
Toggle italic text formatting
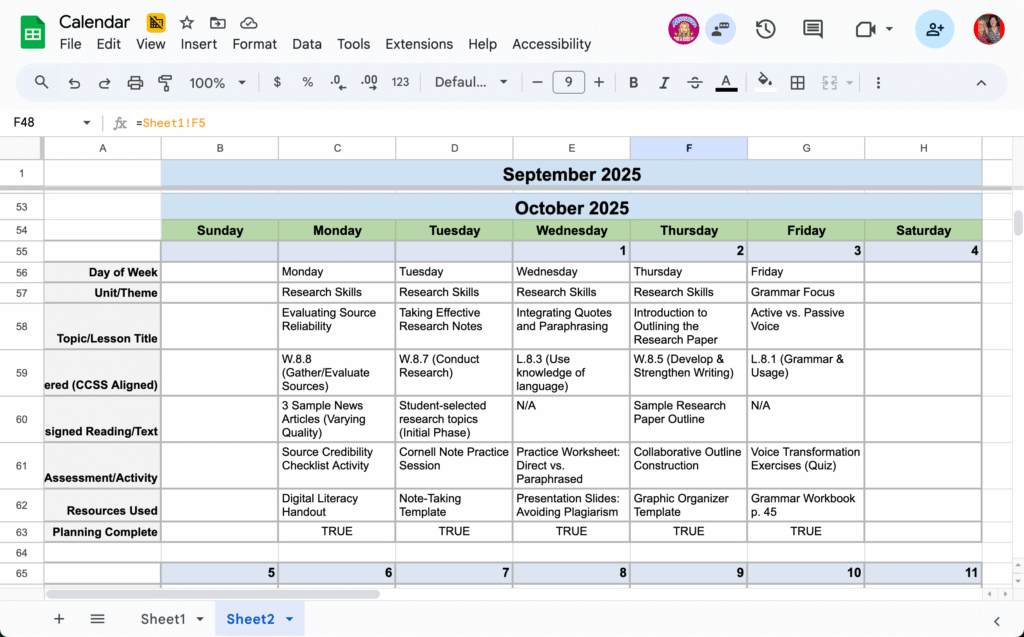click(x=663, y=83)
